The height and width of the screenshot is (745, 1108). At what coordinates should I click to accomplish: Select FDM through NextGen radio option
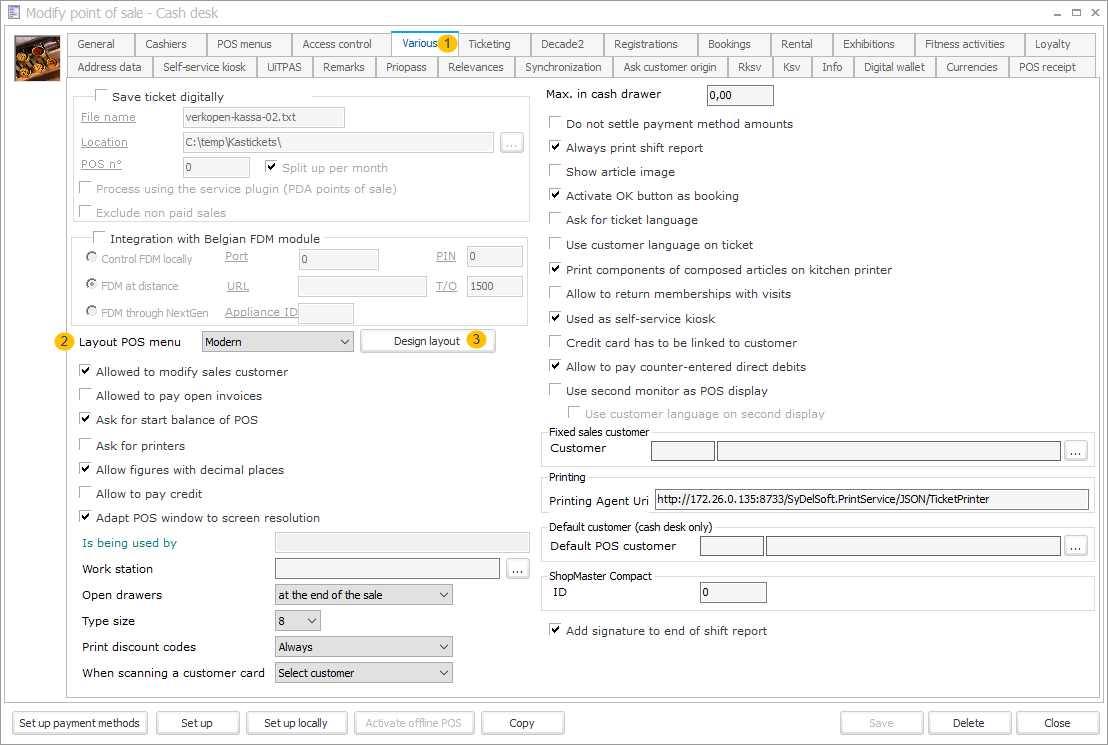coord(92,311)
